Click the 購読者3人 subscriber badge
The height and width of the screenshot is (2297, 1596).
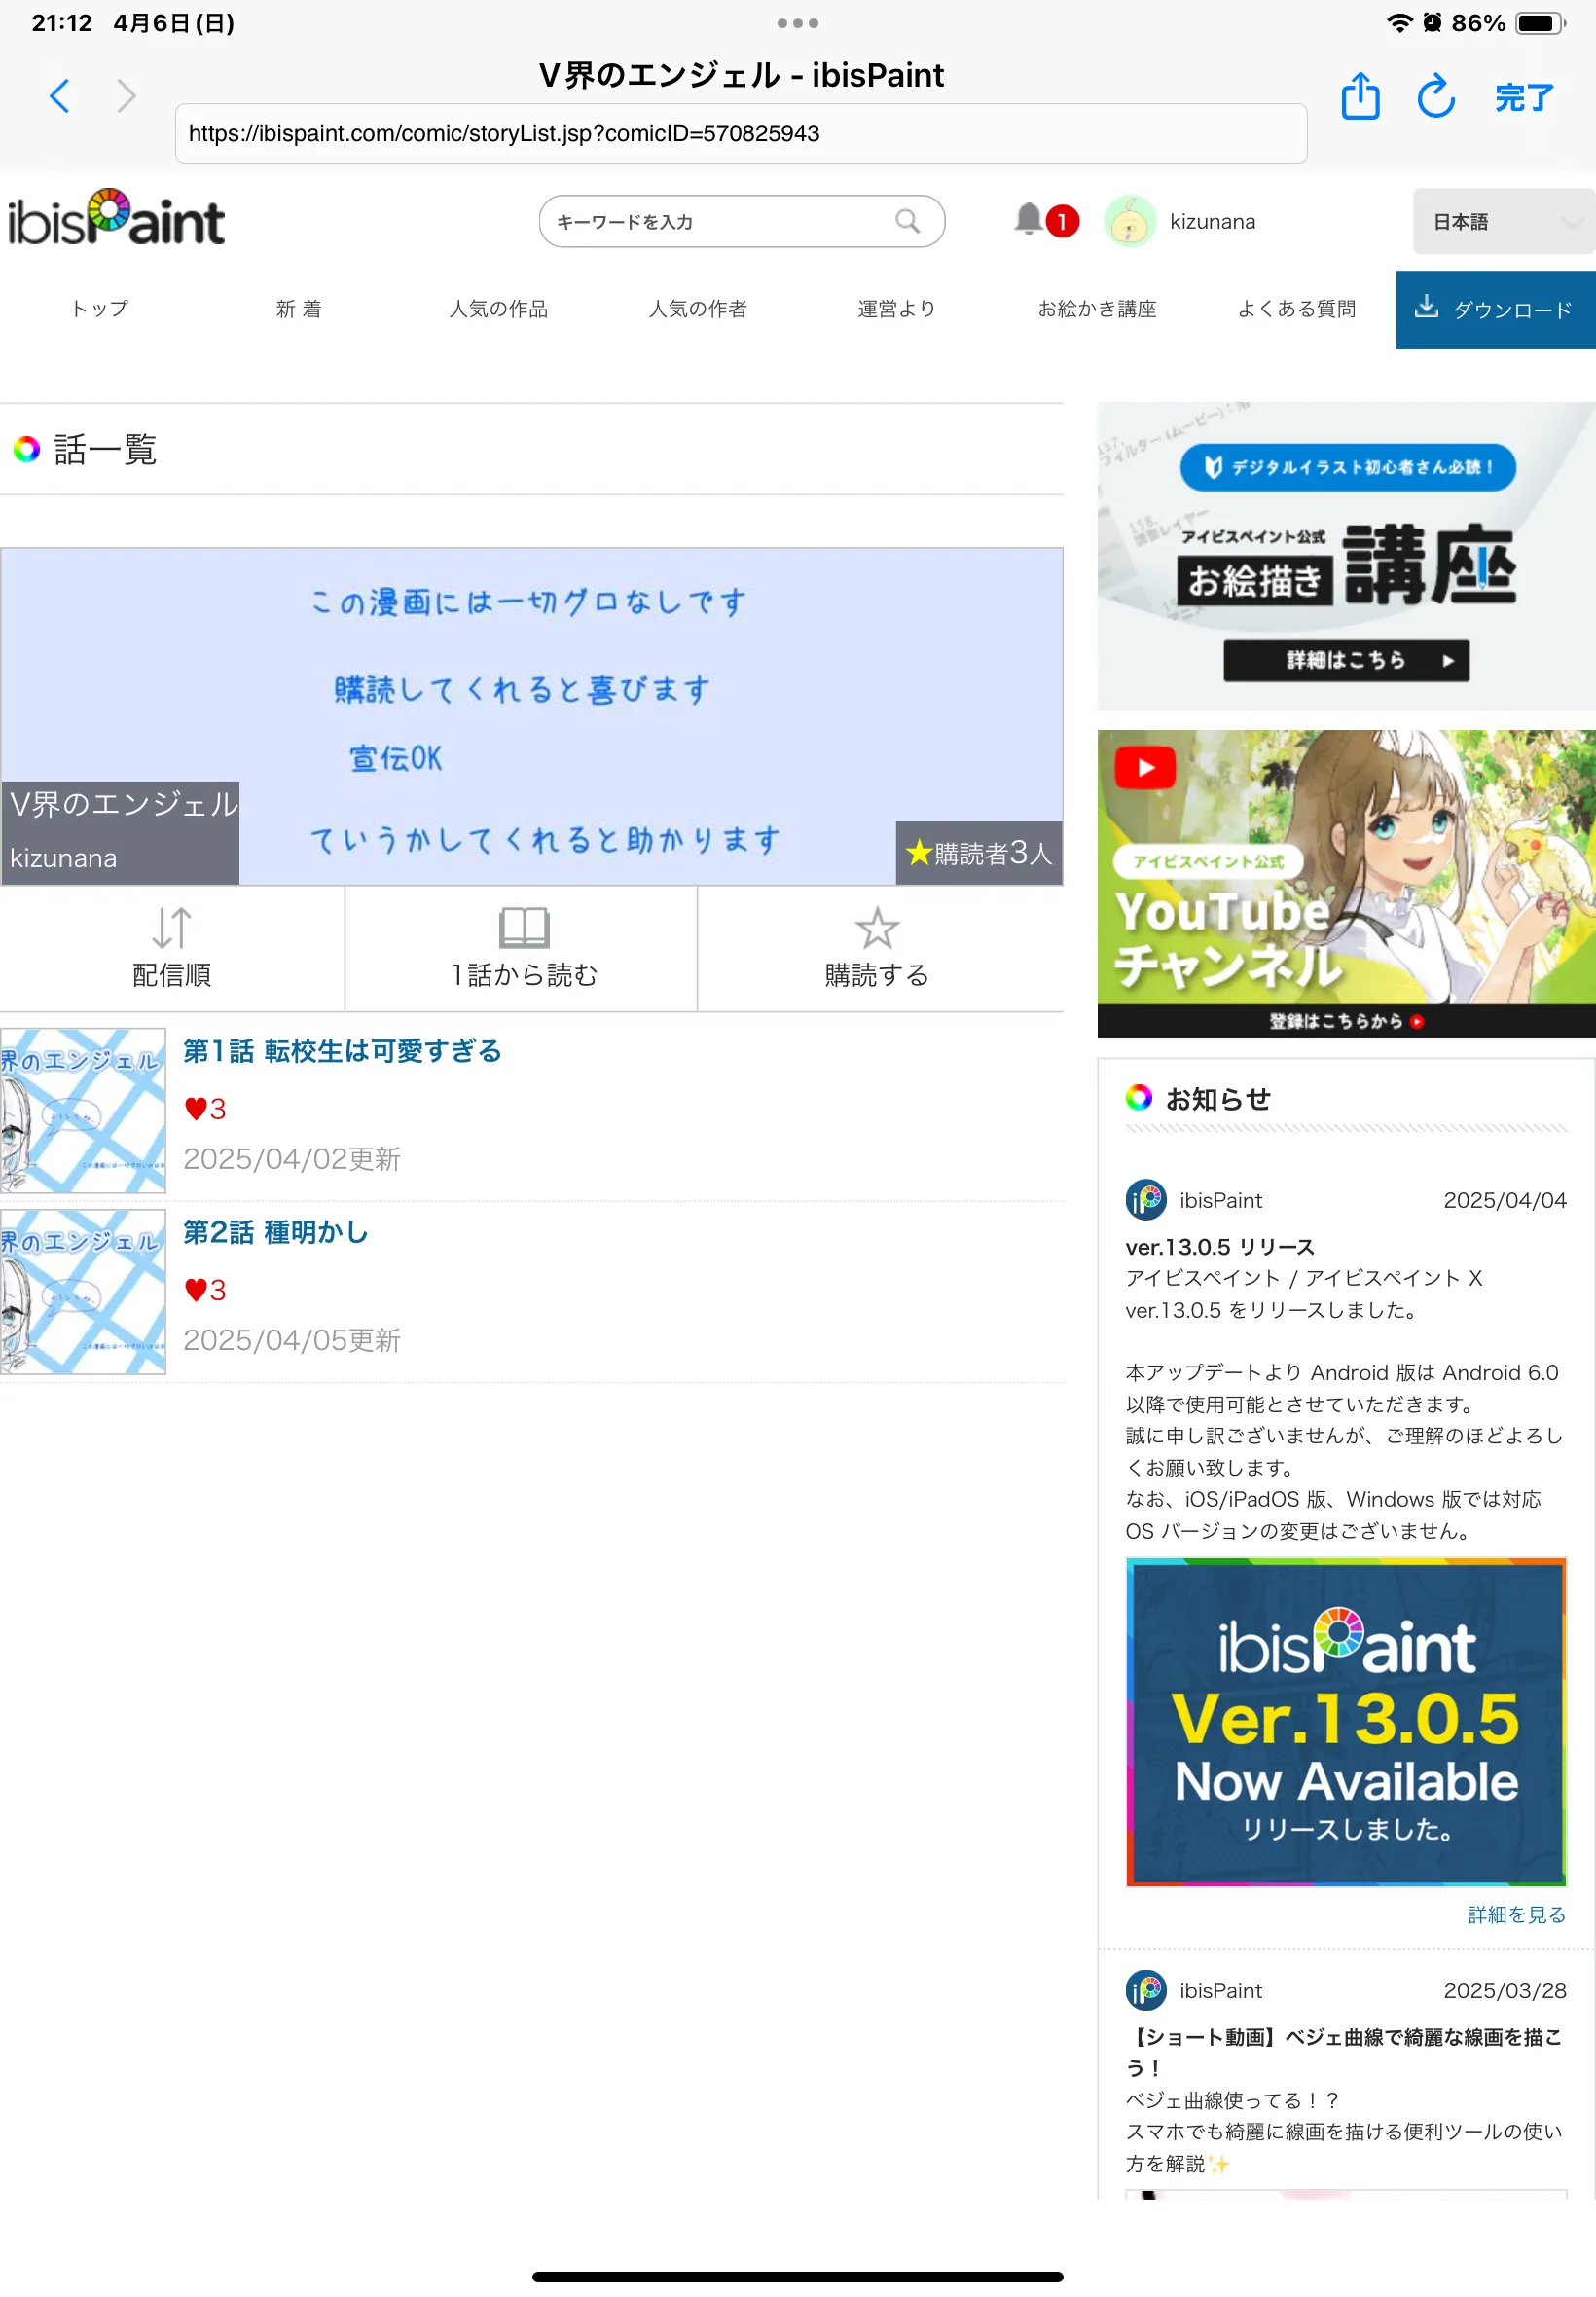pos(979,853)
